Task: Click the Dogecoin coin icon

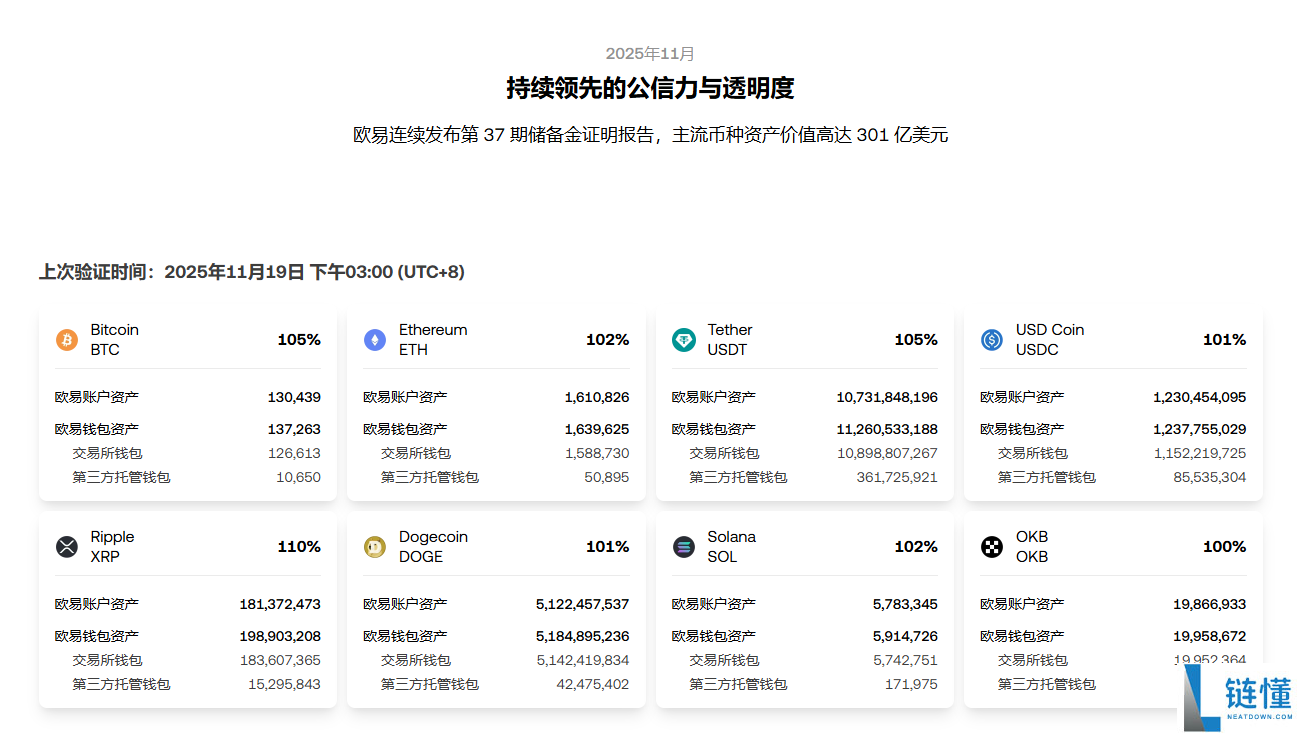Action: [375, 547]
